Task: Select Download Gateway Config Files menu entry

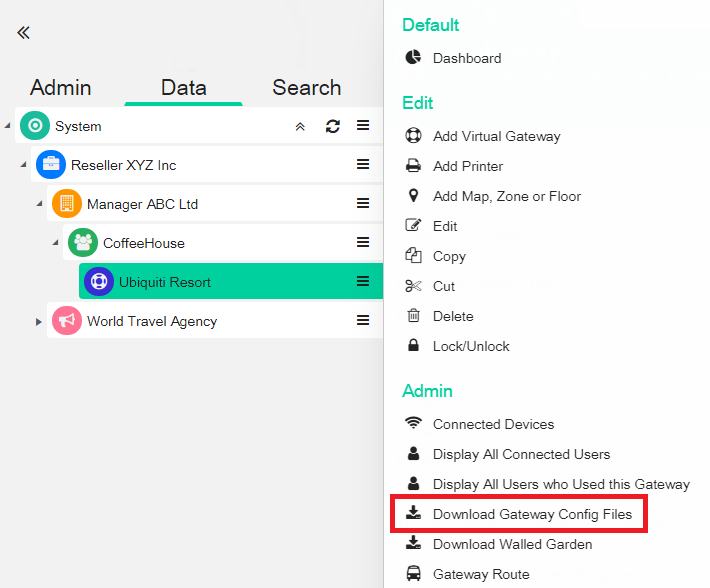Action: (532, 514)
